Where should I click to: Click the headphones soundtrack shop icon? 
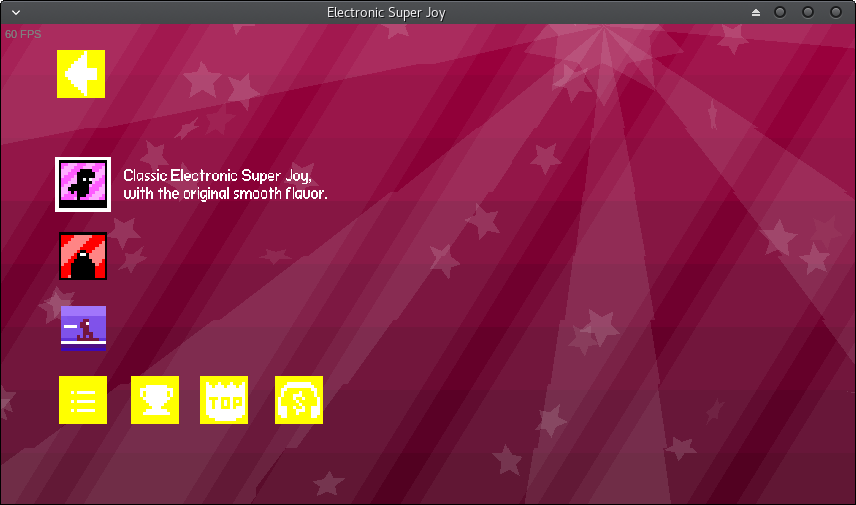coord(299,400)
